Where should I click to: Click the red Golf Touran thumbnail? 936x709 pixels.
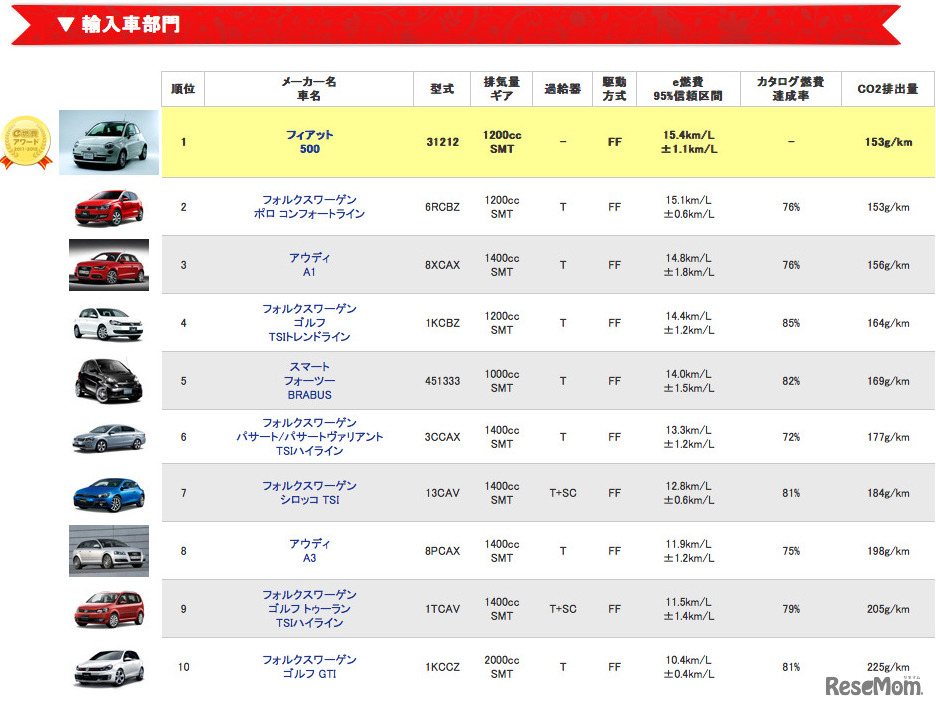pos(109,609)
